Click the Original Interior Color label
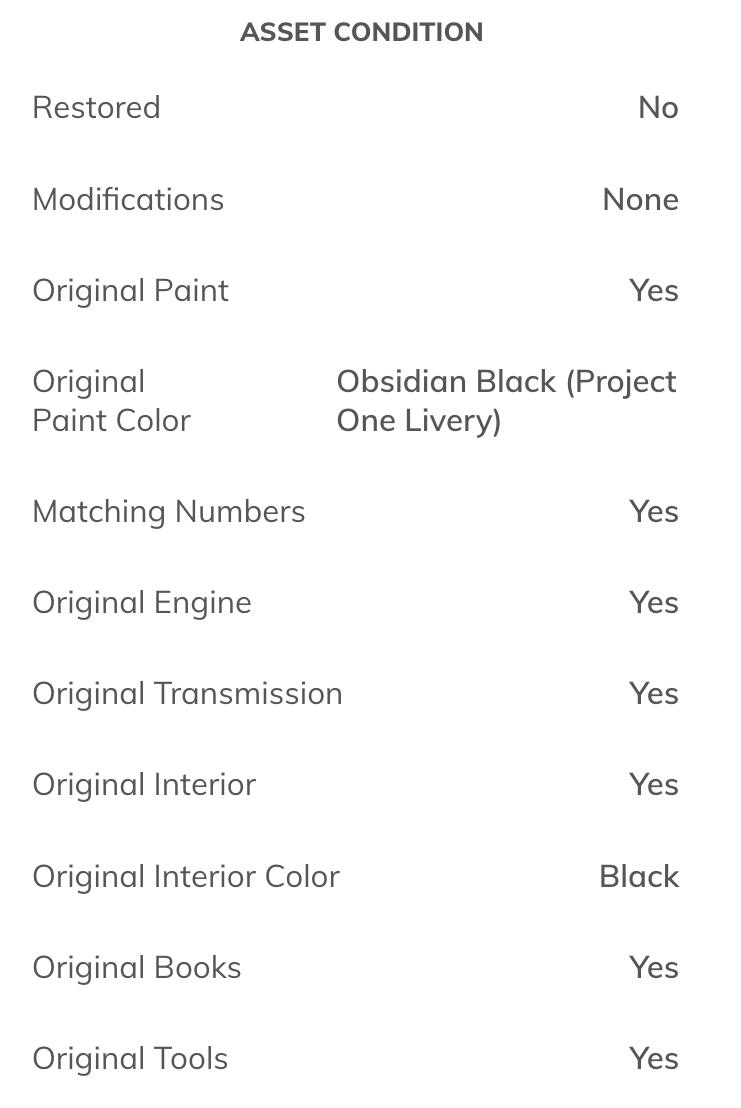The image size is (741, 1108). point(186,876)
